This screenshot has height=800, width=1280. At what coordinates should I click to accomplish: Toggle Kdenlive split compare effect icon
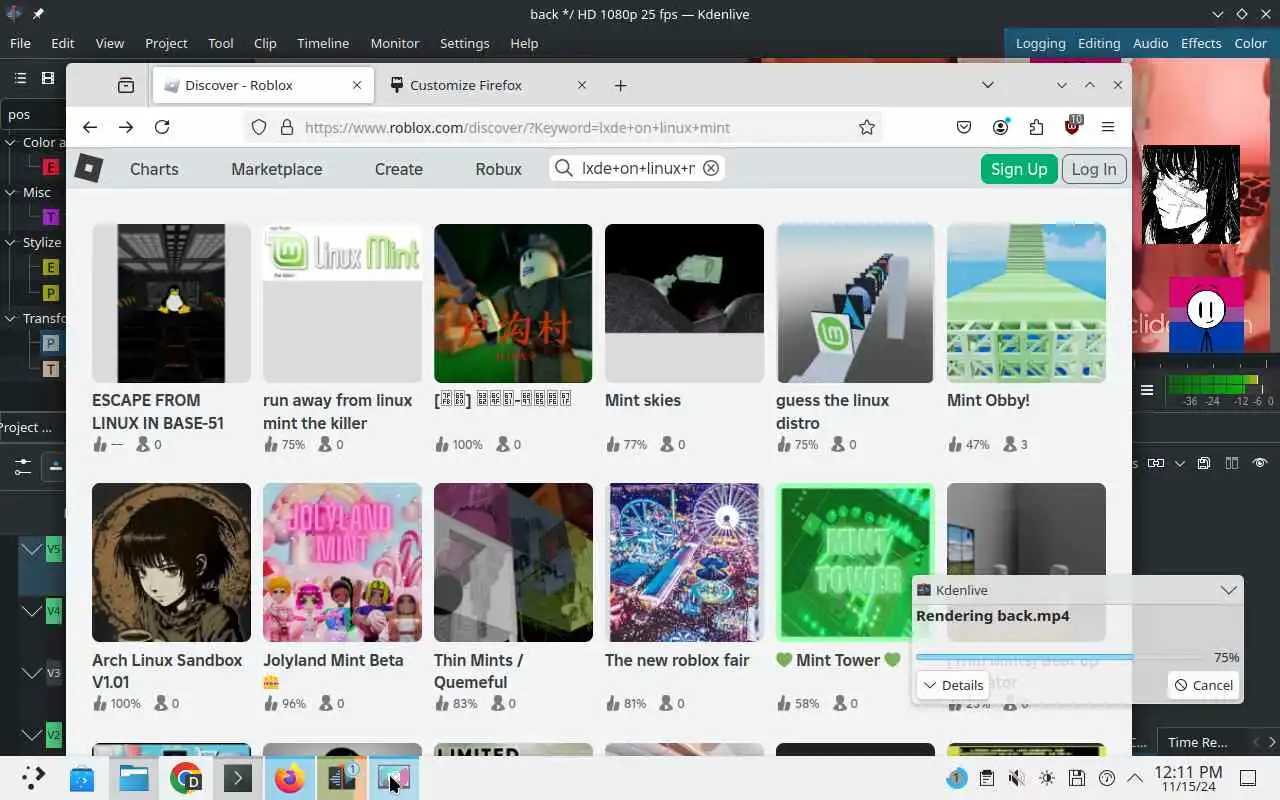point(1232,463)
